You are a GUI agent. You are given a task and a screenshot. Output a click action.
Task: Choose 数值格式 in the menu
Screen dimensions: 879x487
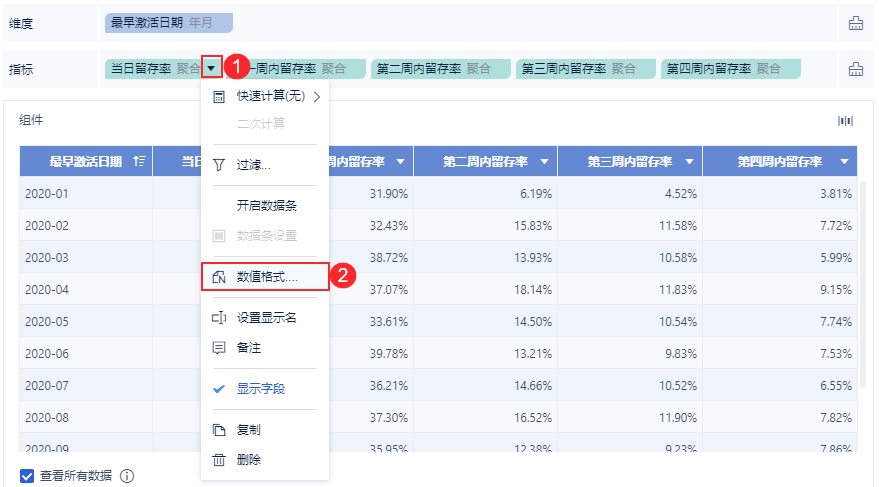coord(266,276)
